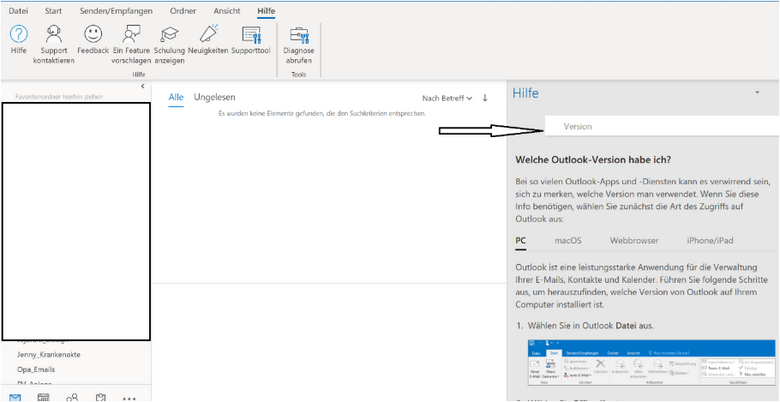Image resolution: width=780 pixels, height=402 pixels.
Task: Show Alle messages filter
Action: [x=176, y=97]
